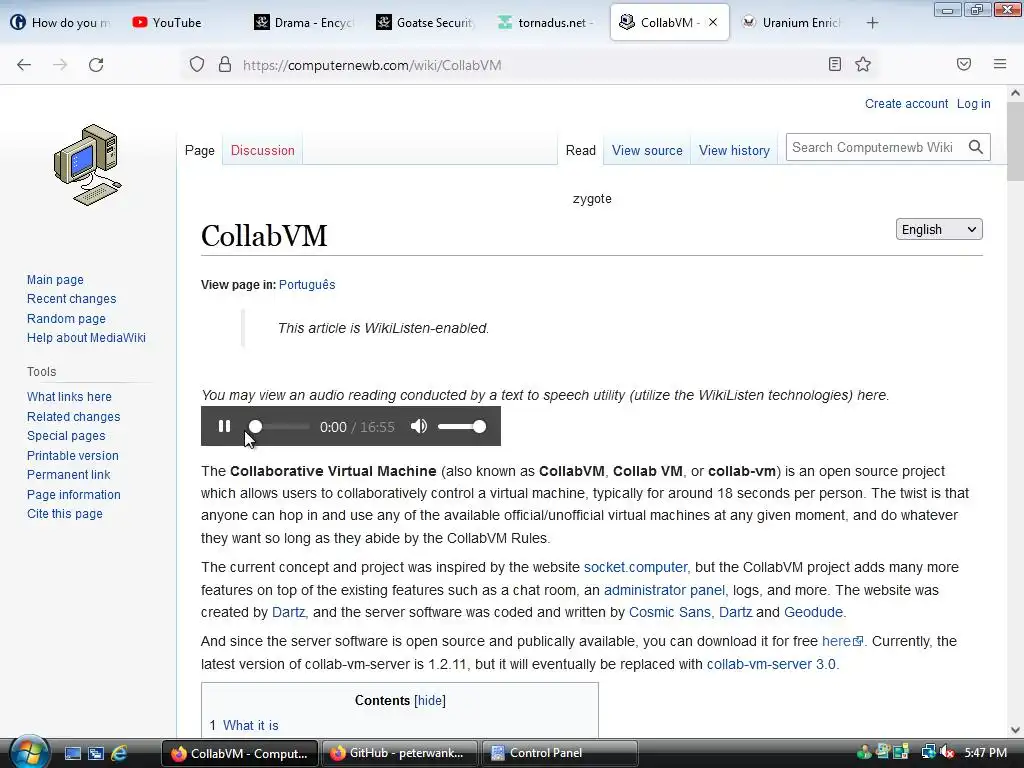
Task: Click the page scrollbar down arrow
Action: point(1015,729)
